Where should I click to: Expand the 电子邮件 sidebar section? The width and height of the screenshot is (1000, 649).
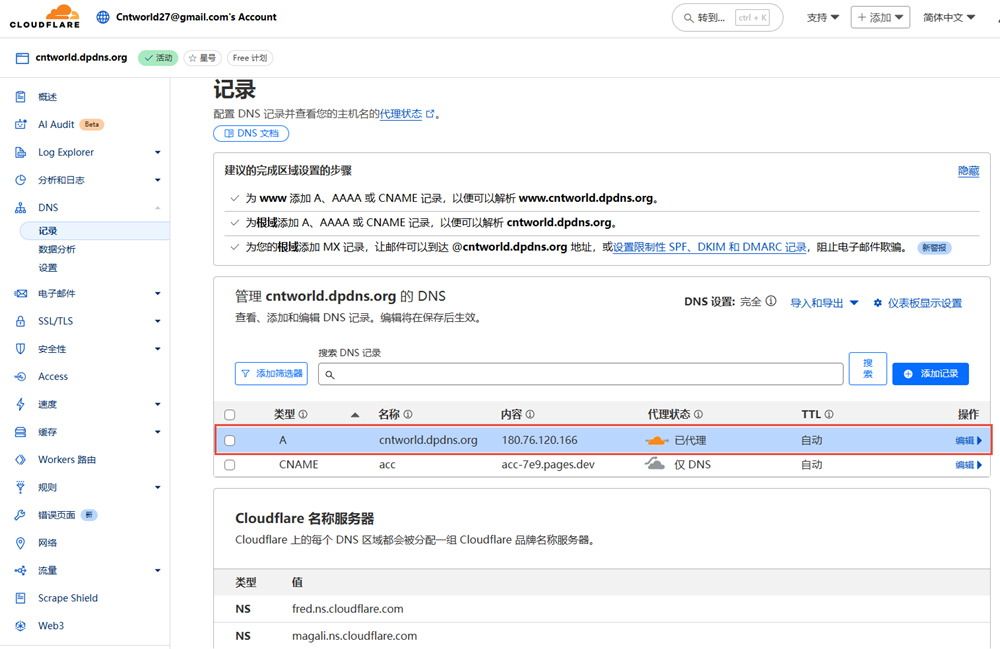click(x=158, y=293)
